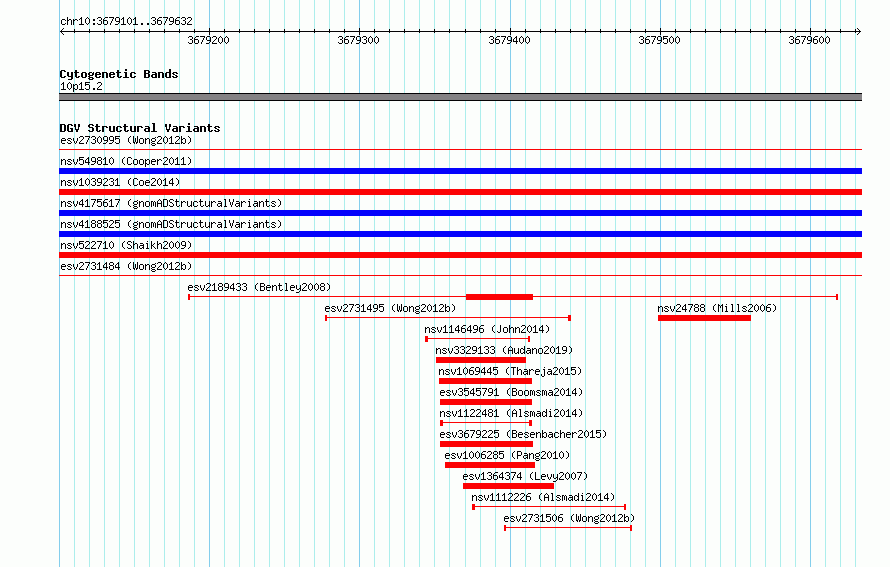
Task: Open nsv4188525 (gnomADStructuralVariants) label
Action: pos(171,224)
